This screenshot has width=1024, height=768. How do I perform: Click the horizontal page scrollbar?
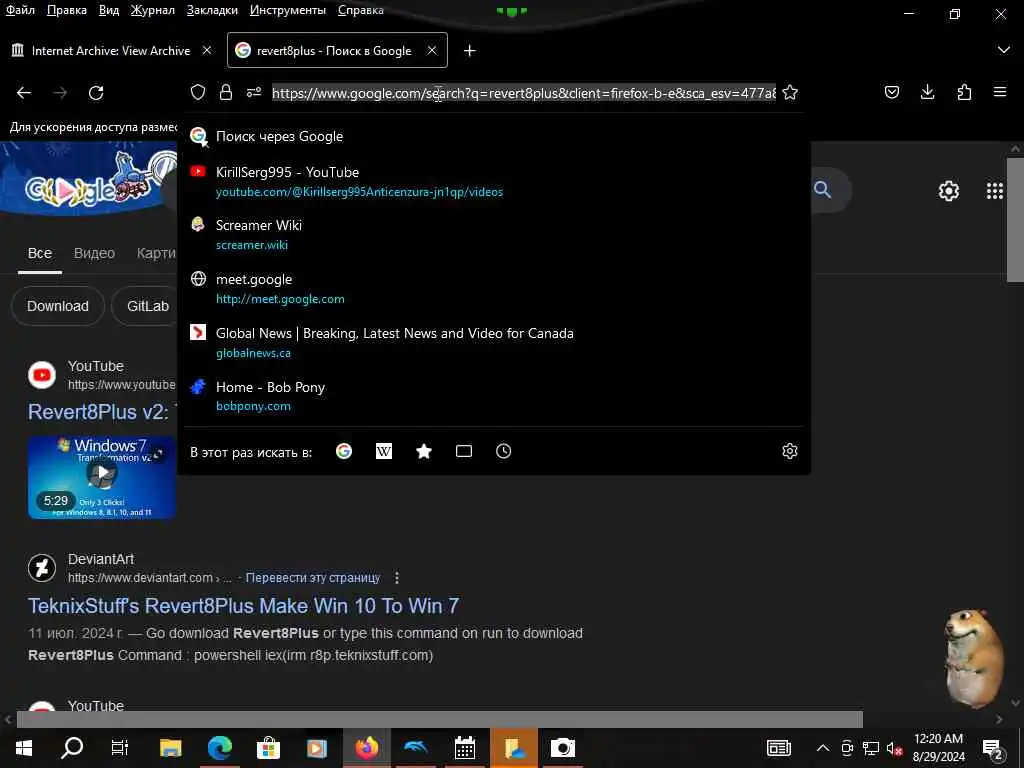click(440, 719)
